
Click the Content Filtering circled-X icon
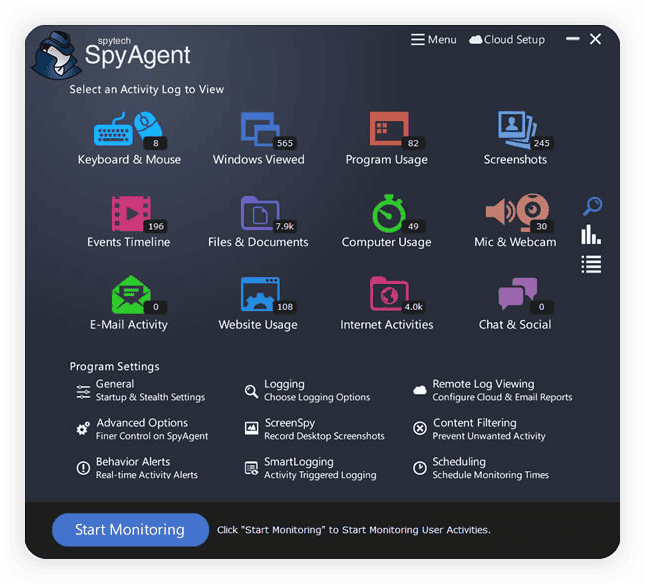pyautogui.click(x=420, y=428)
